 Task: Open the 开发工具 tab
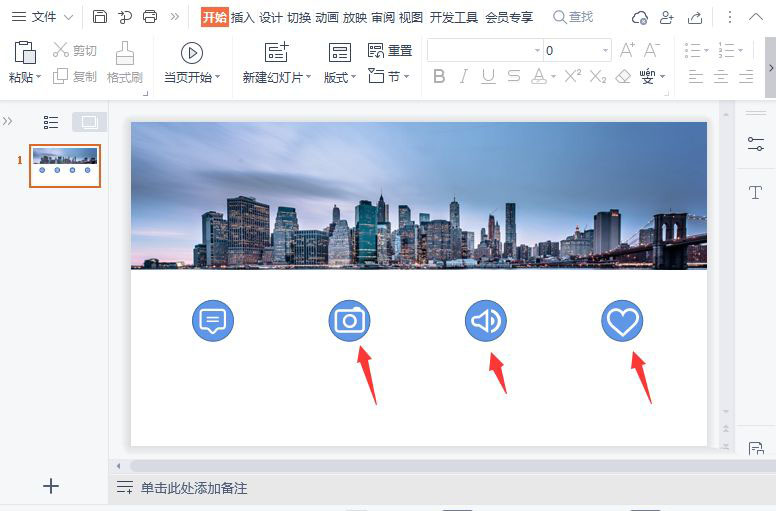[x=454, y=17]
